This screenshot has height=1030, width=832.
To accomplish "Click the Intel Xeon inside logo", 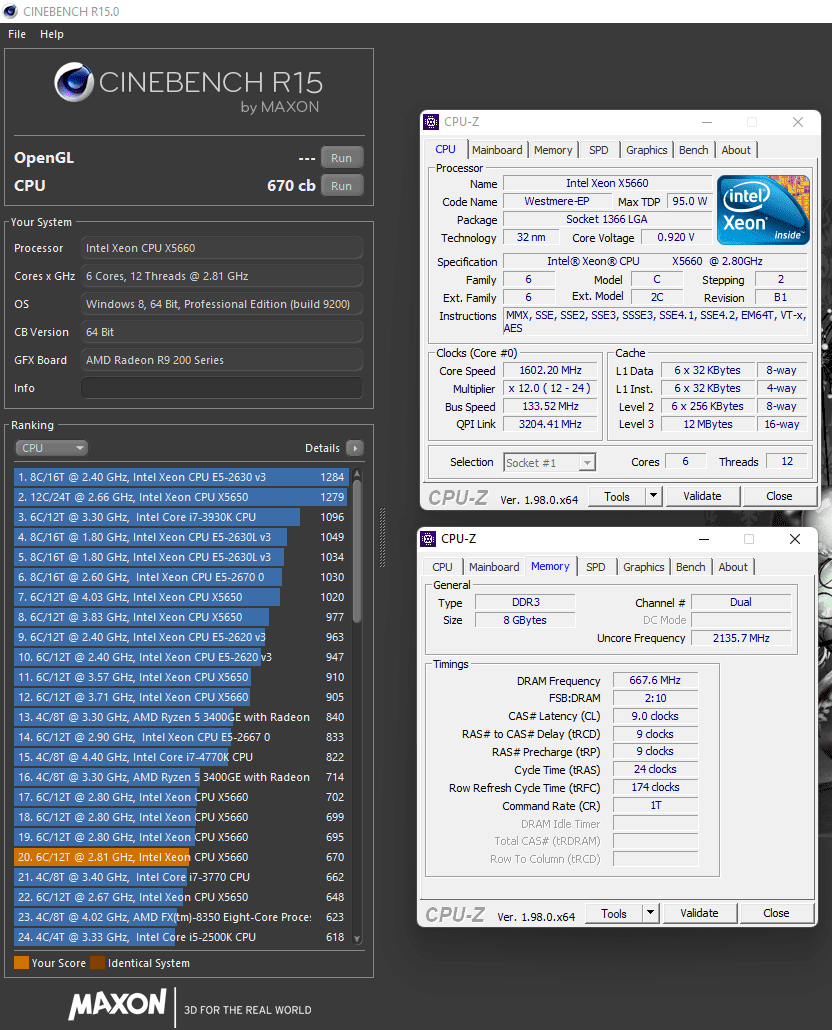I will (x=763, y=210).
